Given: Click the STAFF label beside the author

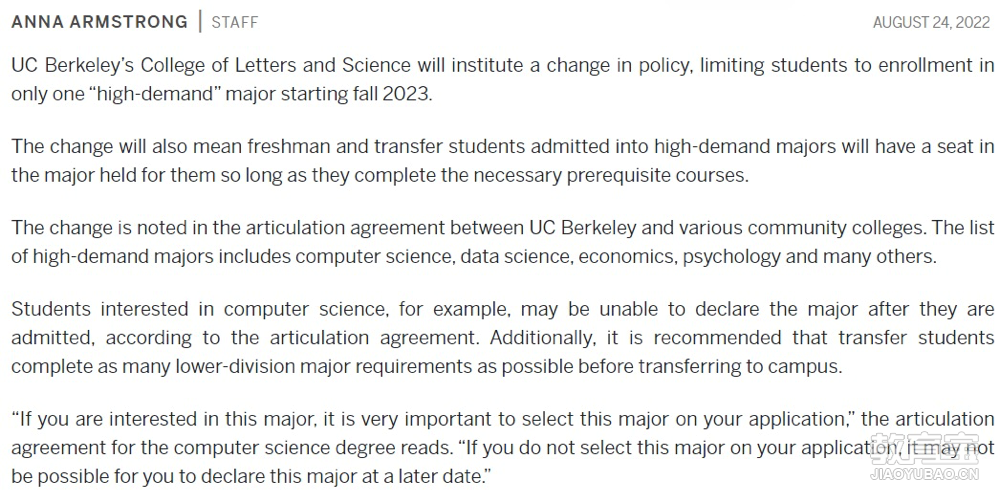Looking at the screenshot, I should pyautogui.click(x=235, y=22).
